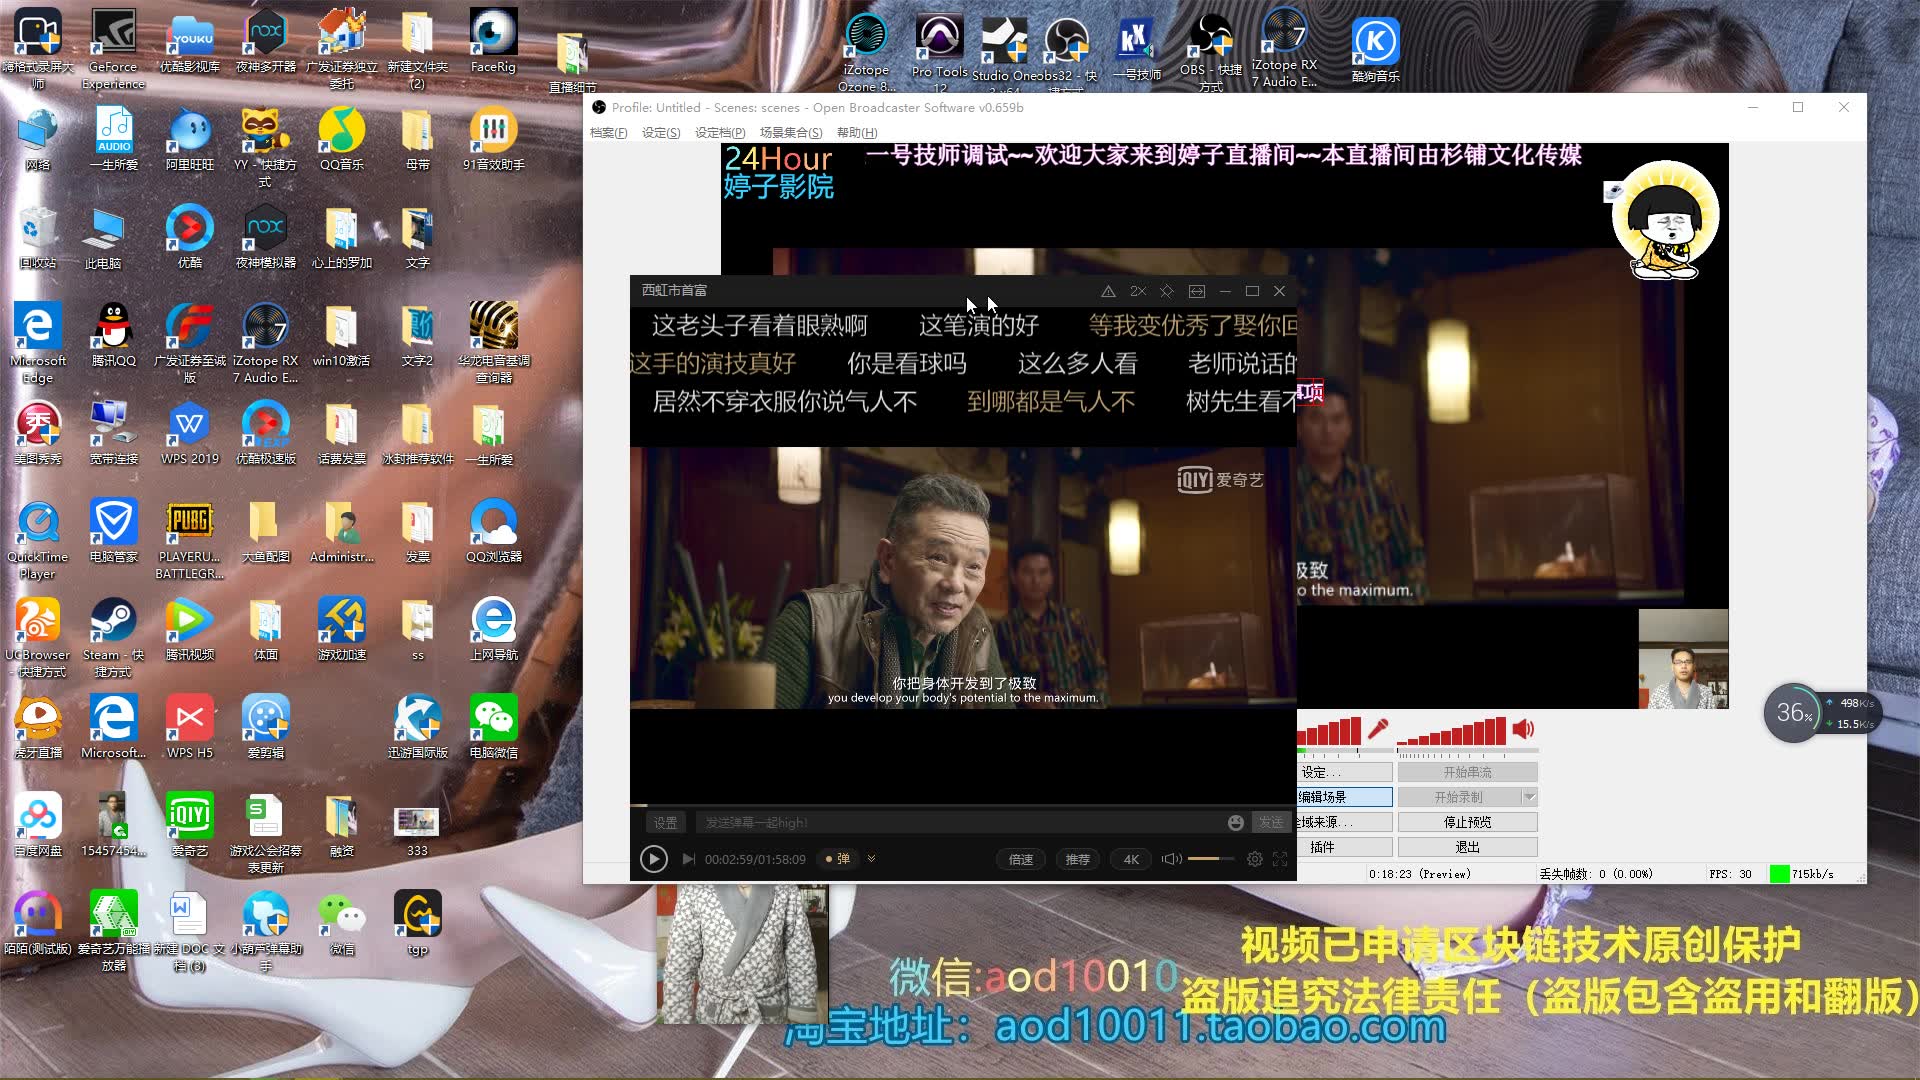The width and height of the screenshot is (1920, 1080).
Task: Open the 4K quality selector
Action: pyautogui.click(x=1131, y=859)
